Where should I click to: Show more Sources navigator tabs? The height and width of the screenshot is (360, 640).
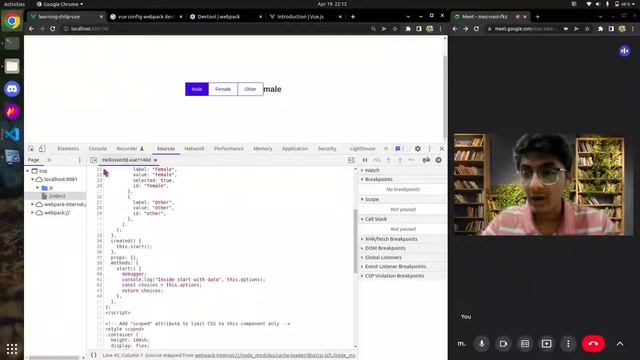click(x=49, y=160)
